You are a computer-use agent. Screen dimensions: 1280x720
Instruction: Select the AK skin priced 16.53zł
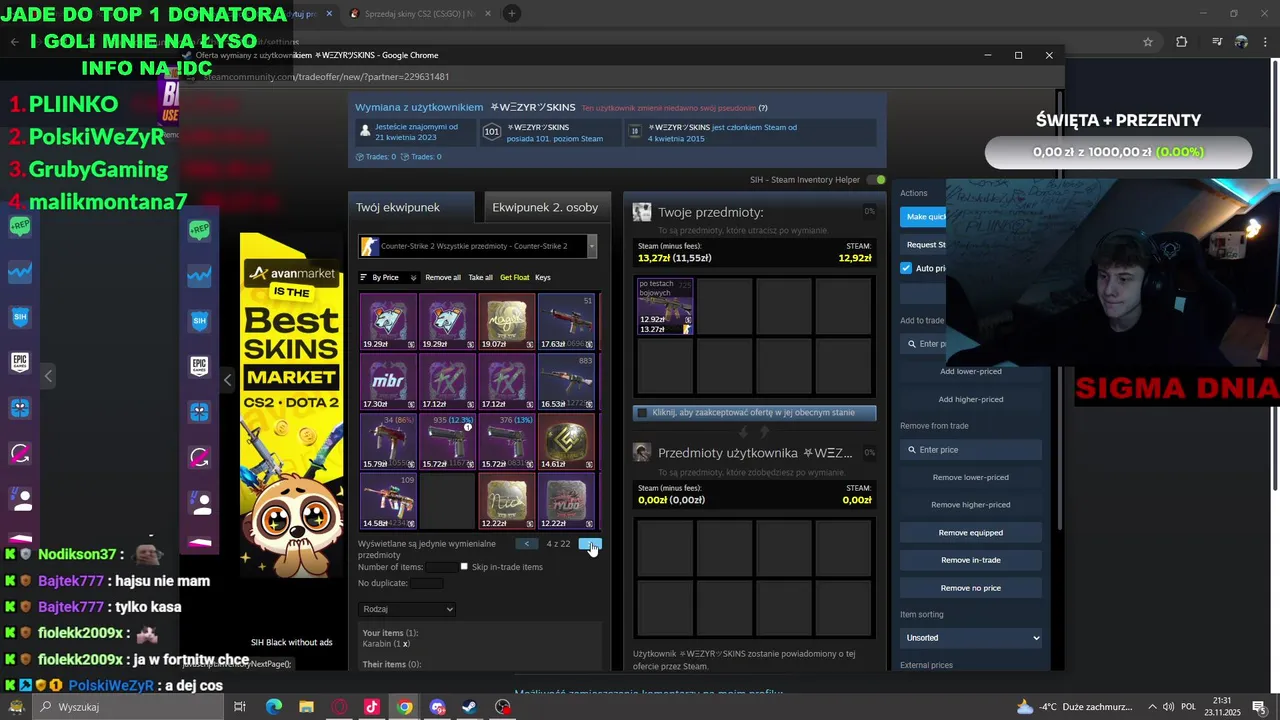566,381
